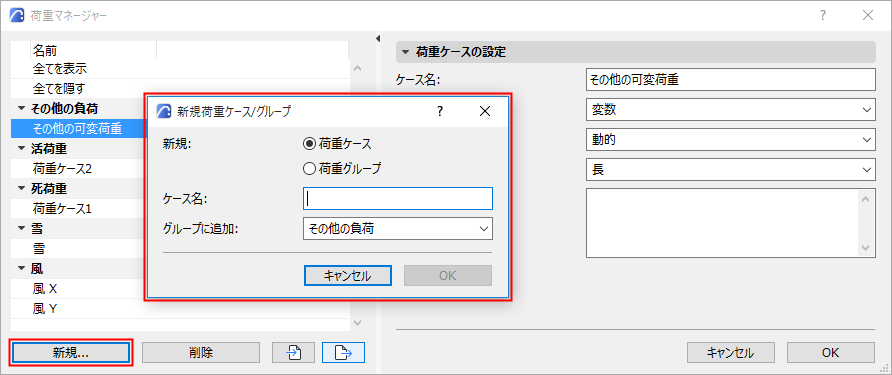Select the 雪 load case row
892x375 pixels.
point(78,249)
